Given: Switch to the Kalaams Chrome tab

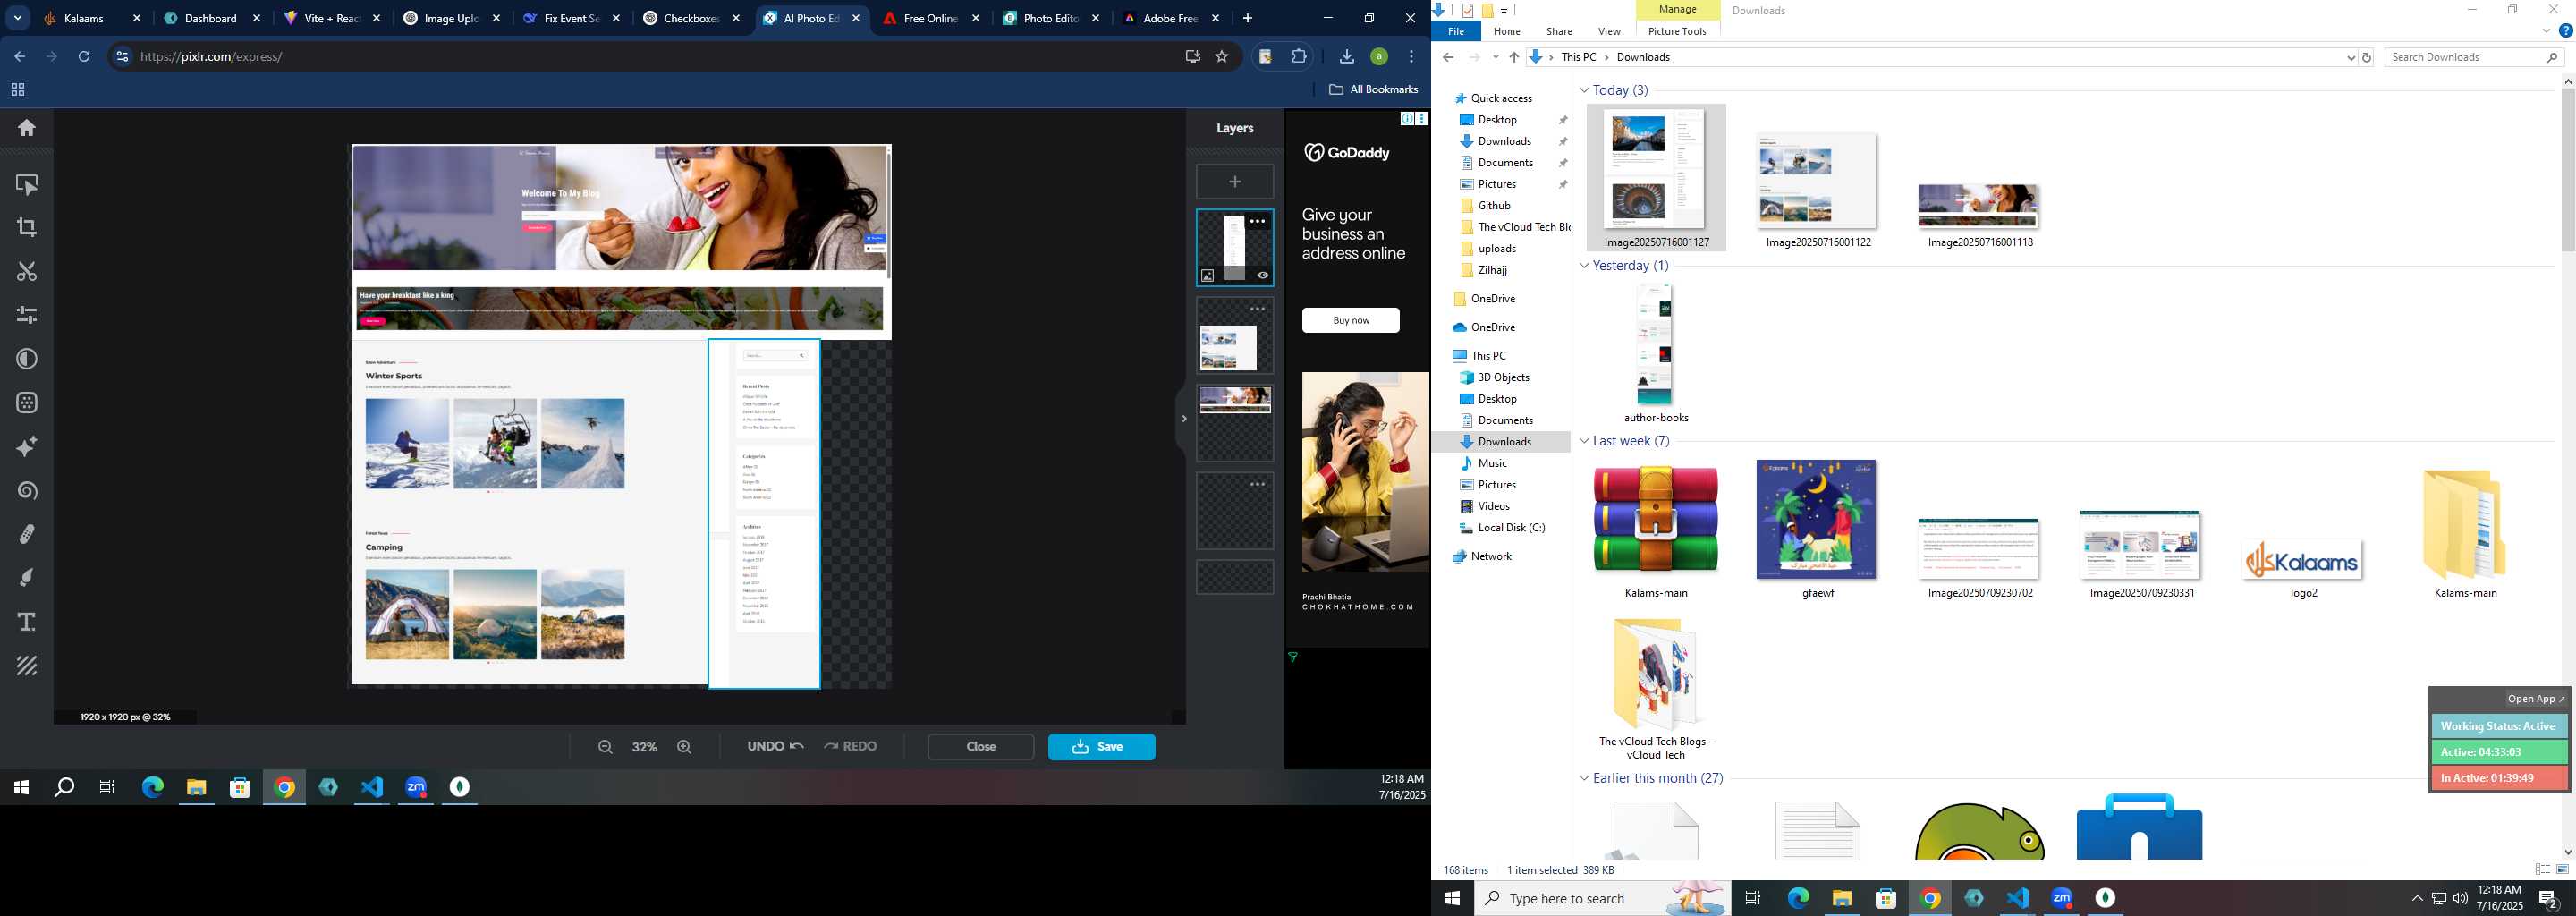Looking at the screenshot, I should click(x=85, y=18).
